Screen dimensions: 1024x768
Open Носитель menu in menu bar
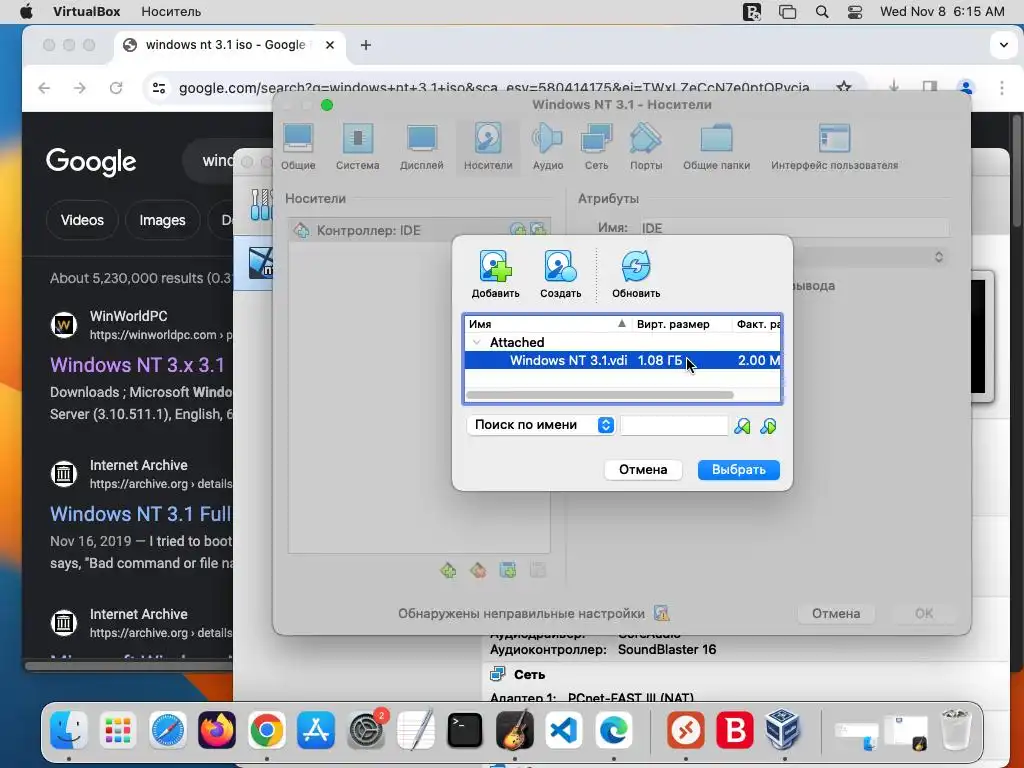click(x=171, y=12)
